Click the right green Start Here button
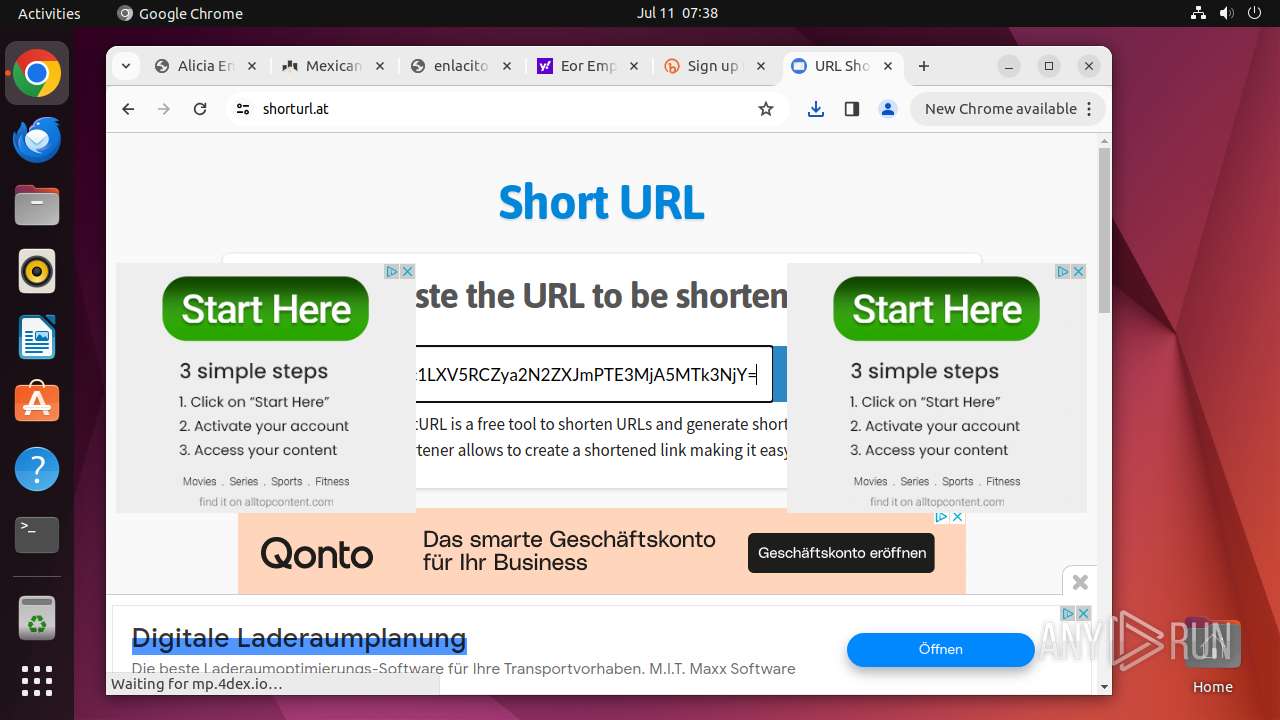 (x=936, y=309)
